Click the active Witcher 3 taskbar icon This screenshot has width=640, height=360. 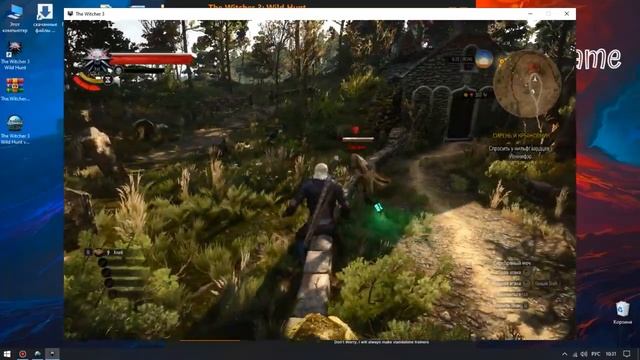(52, 354)
